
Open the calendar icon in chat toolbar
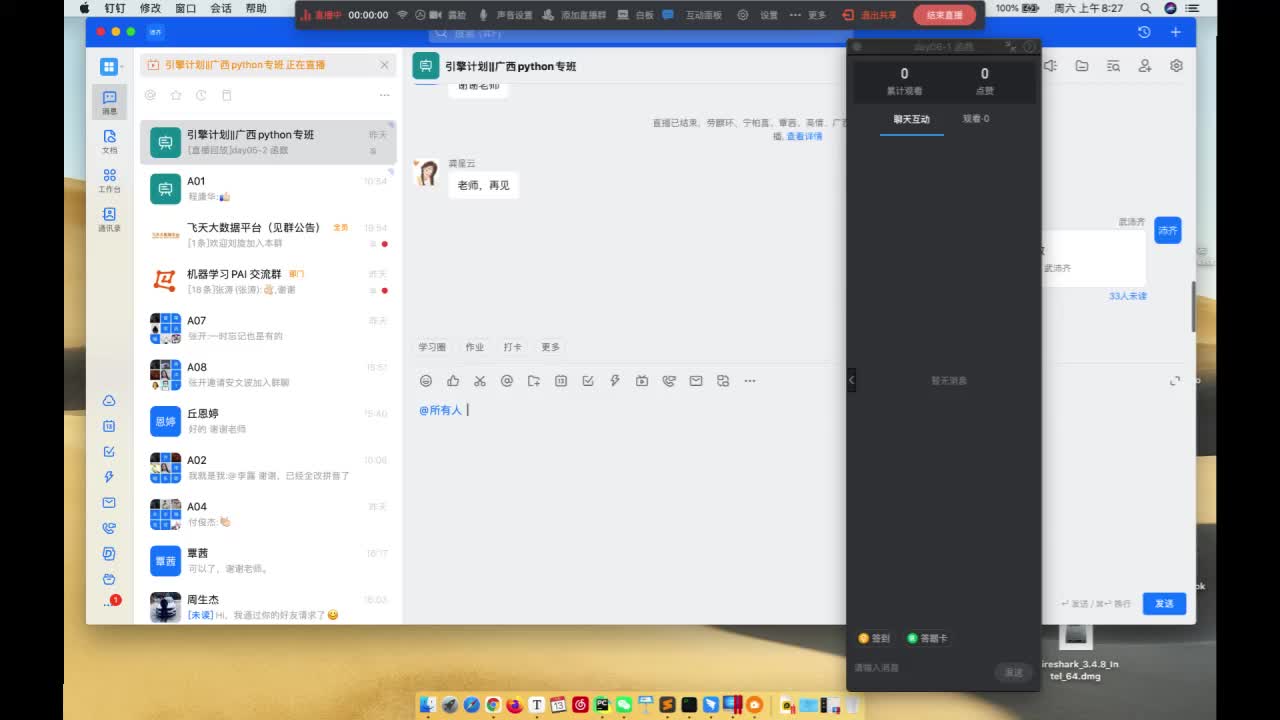click(x=561, y=381)
